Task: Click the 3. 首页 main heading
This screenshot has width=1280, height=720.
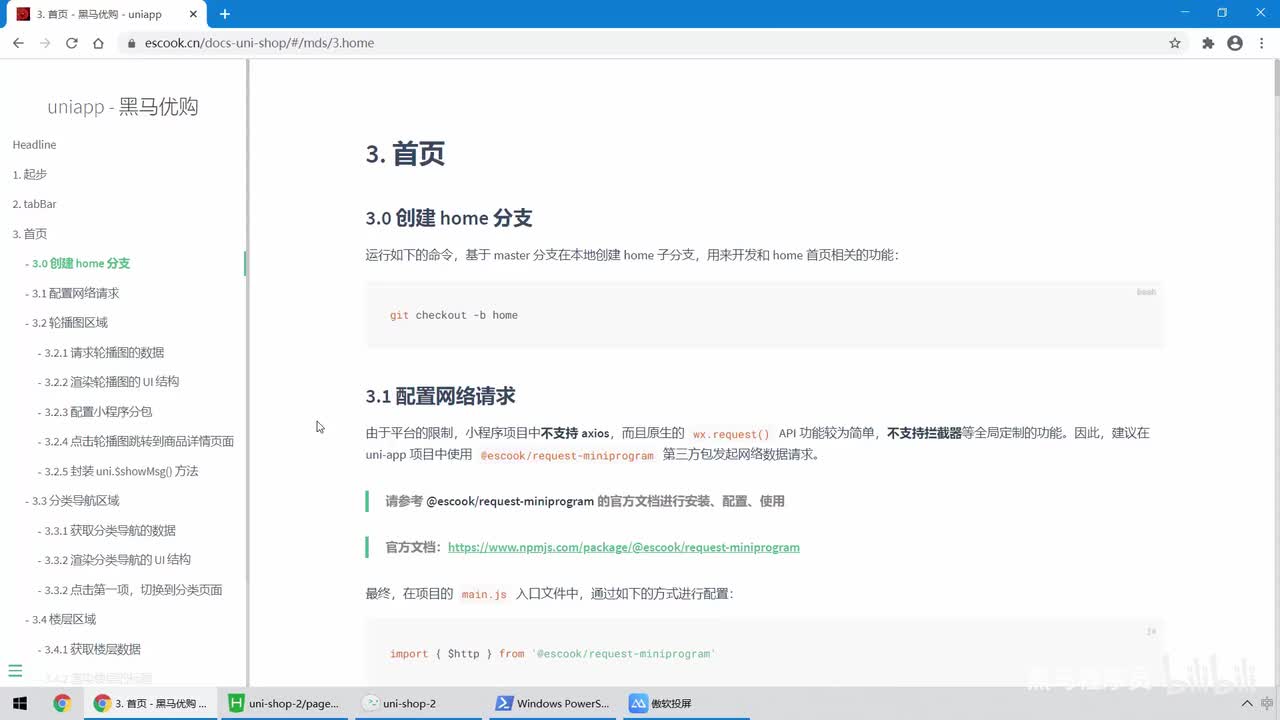Action: [x=405, y=154]
